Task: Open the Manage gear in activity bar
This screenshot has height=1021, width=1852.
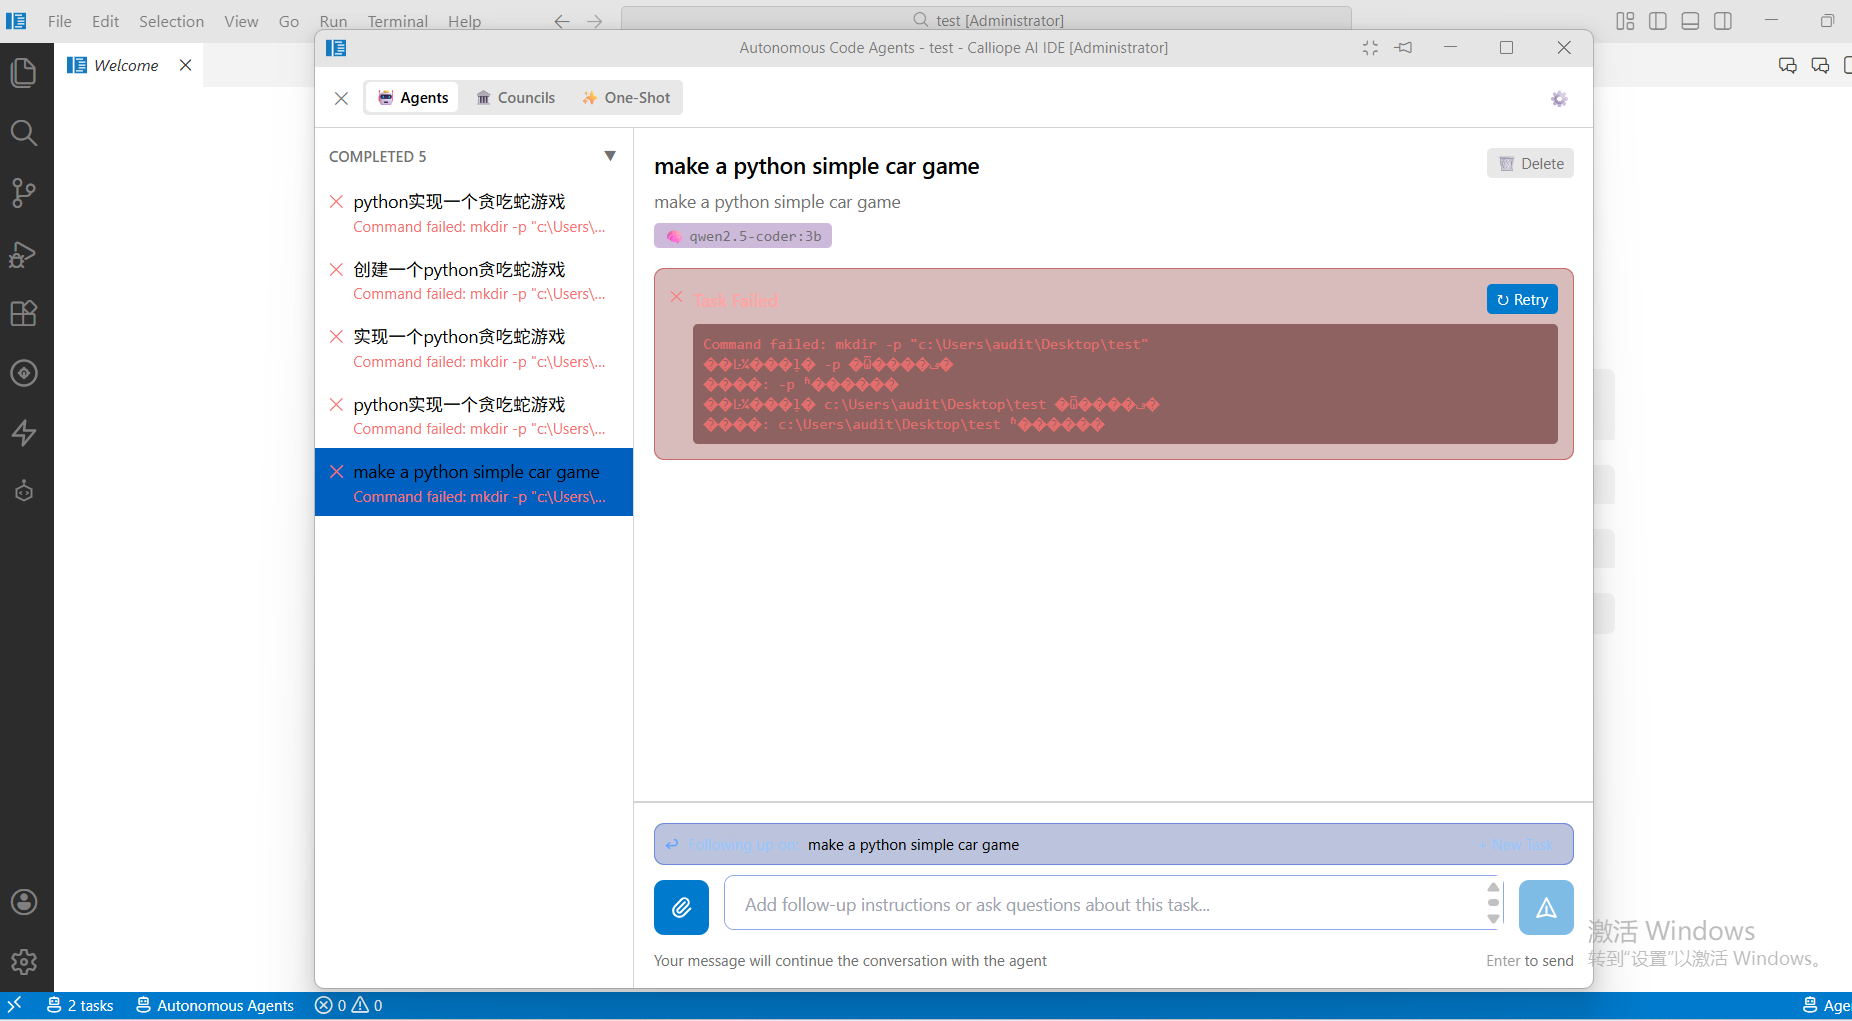Action: point(24,962)
